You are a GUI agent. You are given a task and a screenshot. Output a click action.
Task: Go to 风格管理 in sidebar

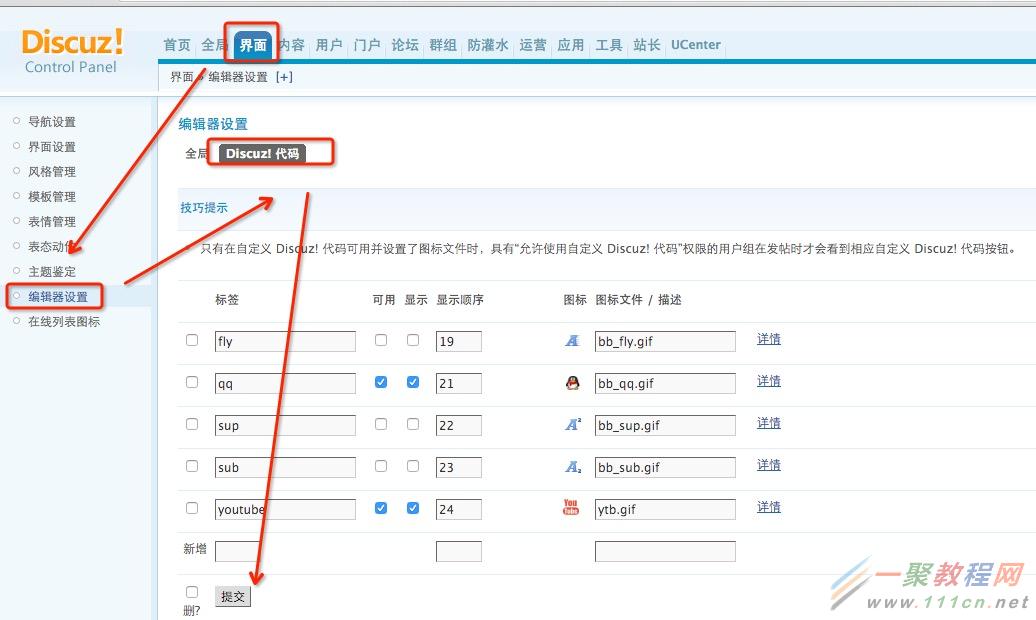[52, 172]
